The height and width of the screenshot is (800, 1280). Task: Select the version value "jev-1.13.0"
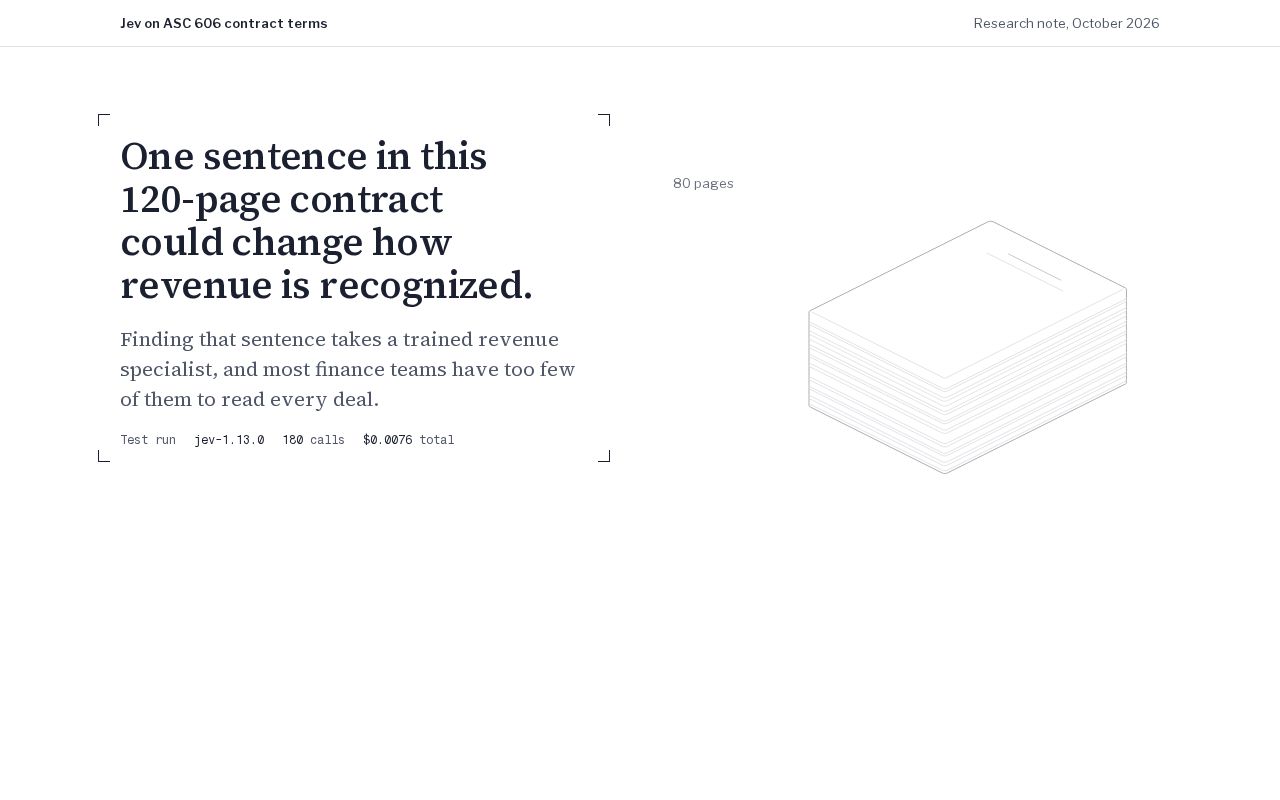[229, 440]
